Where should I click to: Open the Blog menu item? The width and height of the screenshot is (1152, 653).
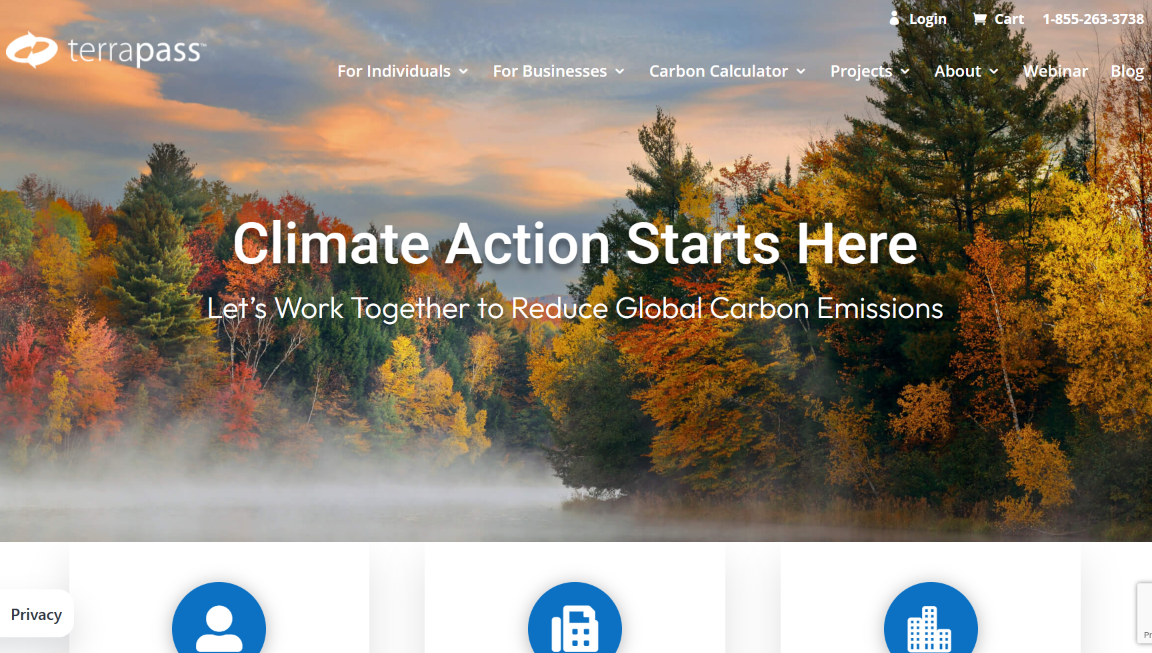(x=1127, y=71)
